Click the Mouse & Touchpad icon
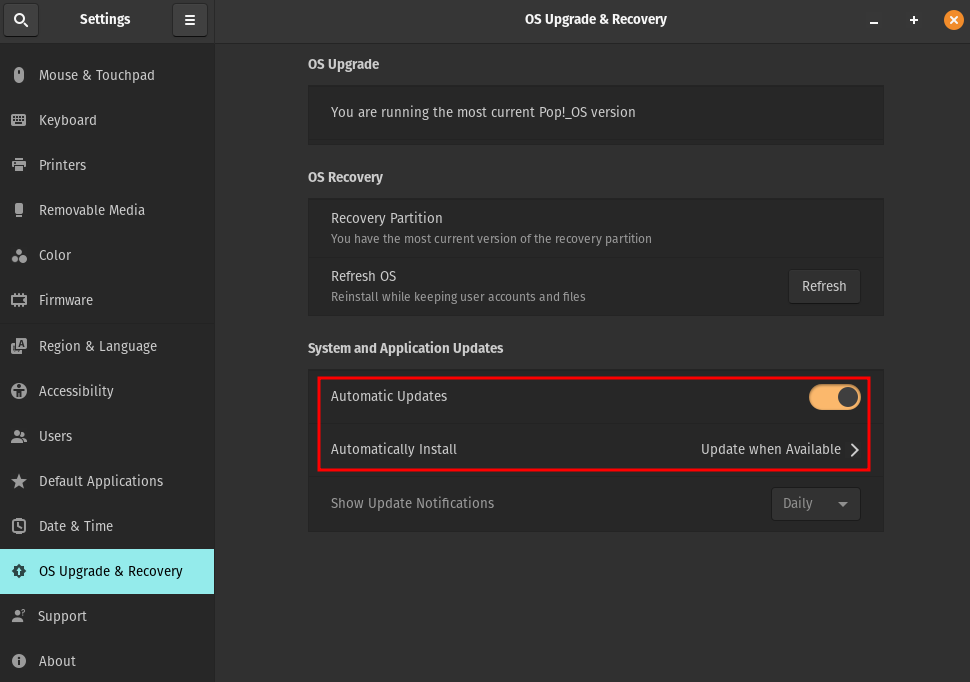Screen dimensions: 970x682 pos(19,75)
